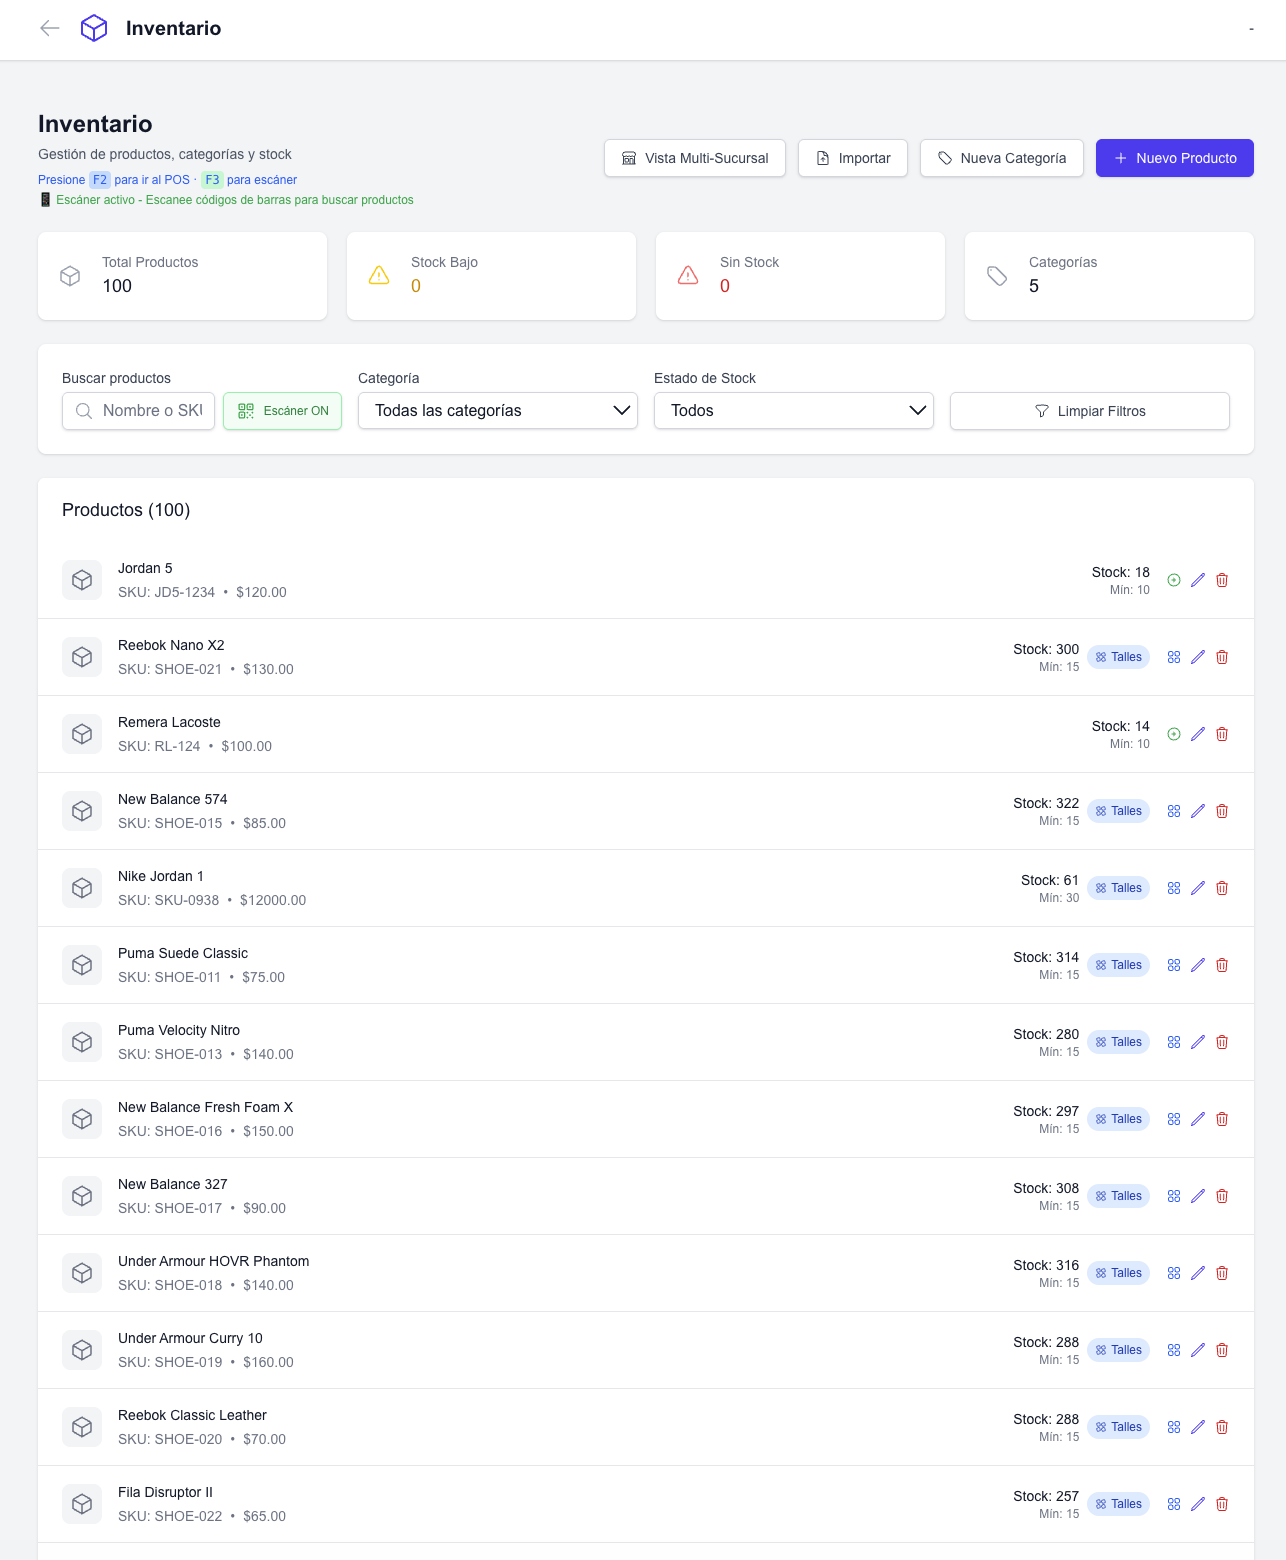The width and height of the screenshot is (1286, 1560).
Task: Click the Categorías tag icon
Action: [x=997, y=275]
